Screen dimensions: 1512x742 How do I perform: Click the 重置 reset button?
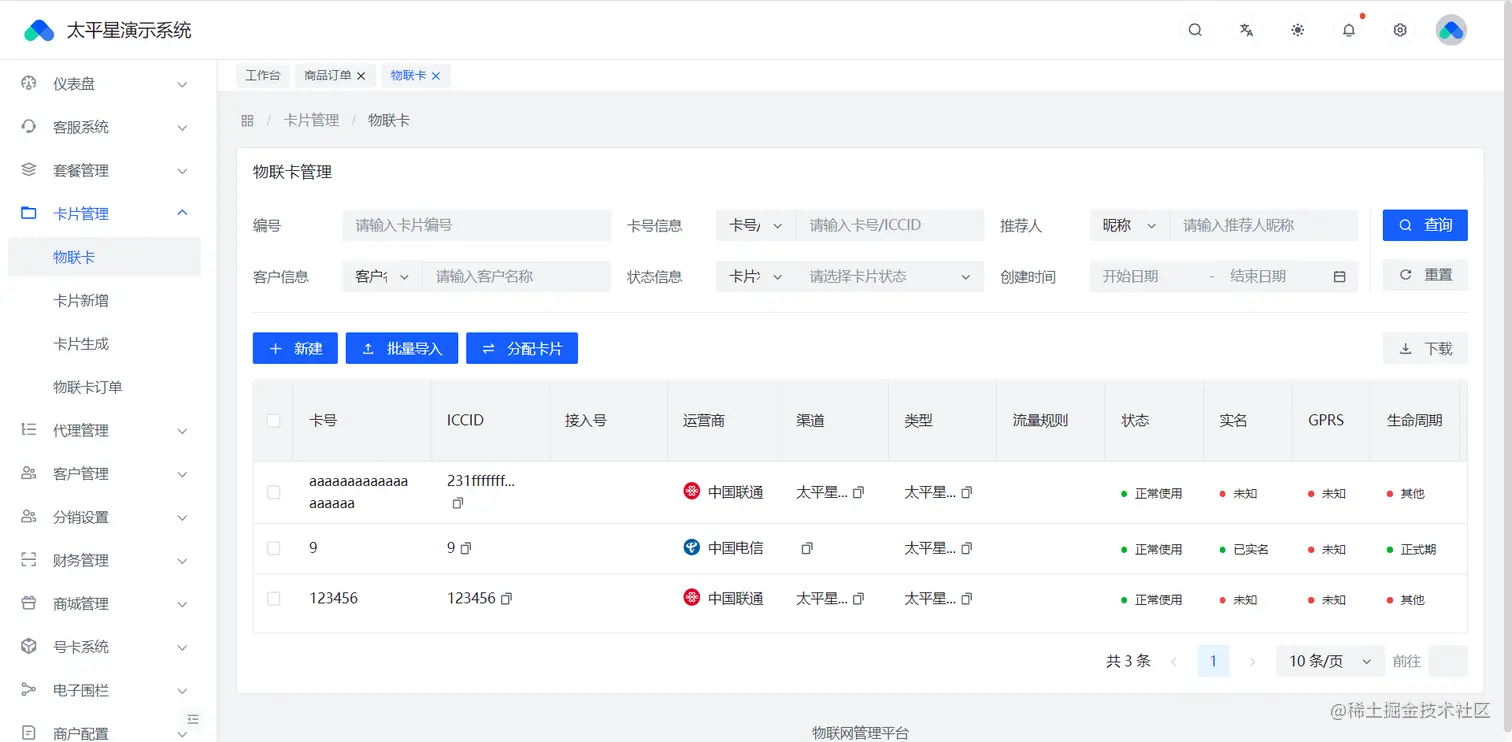pos(1425,275)
